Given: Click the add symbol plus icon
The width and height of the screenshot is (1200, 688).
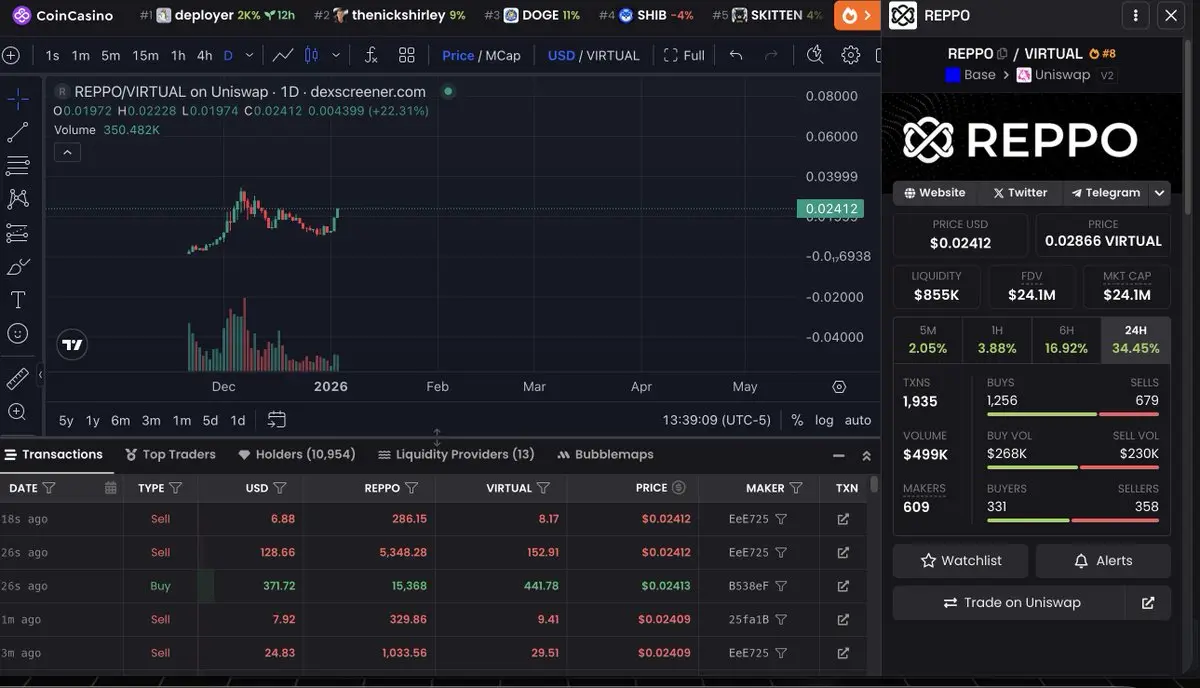Looking at the screenshot, I should coord(11,56).
